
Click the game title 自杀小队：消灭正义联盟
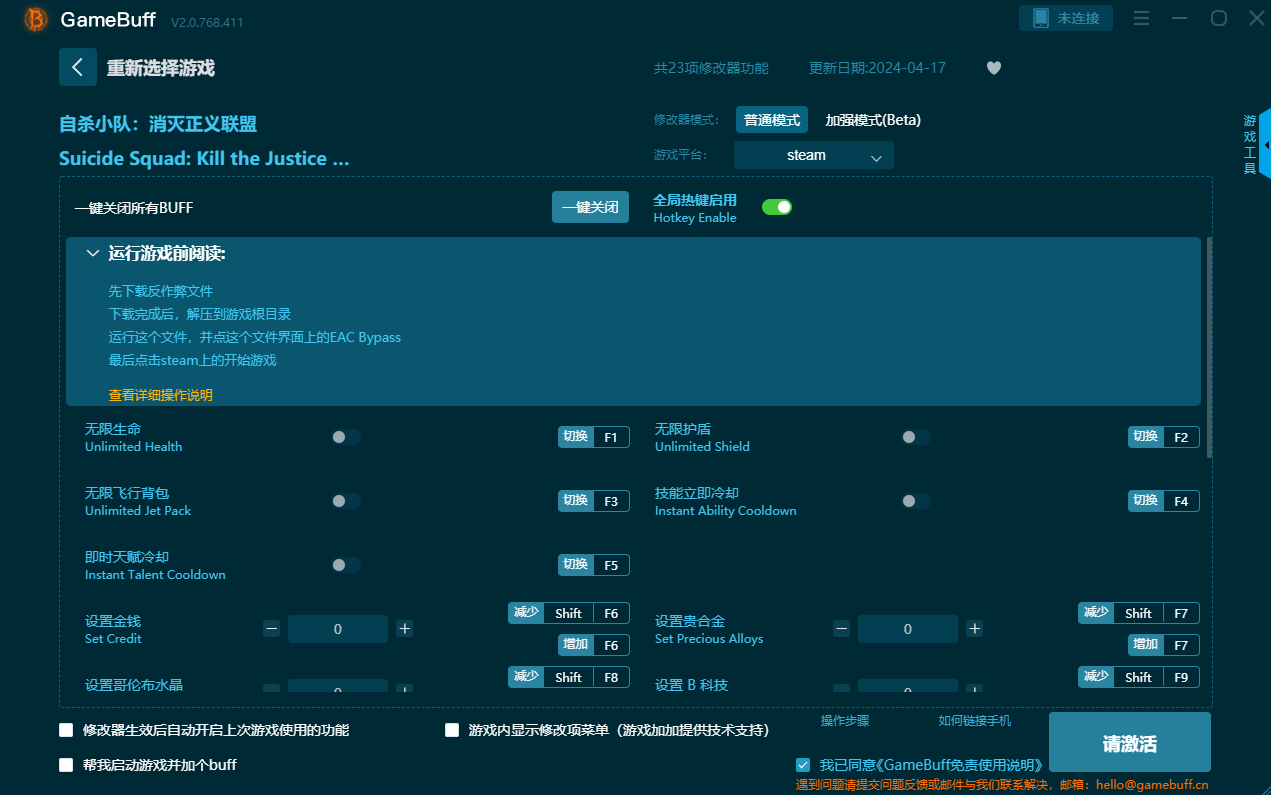click(158, 124)
